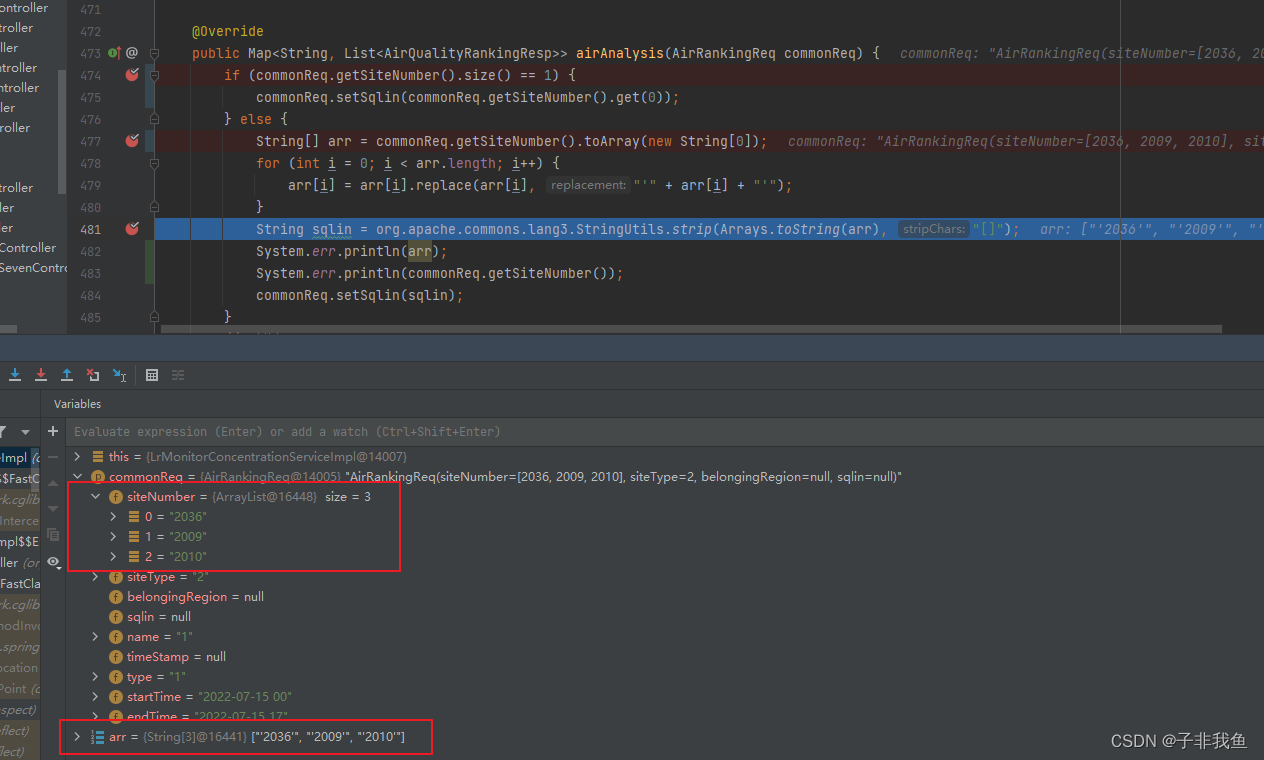Image resolution: width=1264 pixels, height=760 pixels.
Task: Click the Drop Frame icon
Action: click(x=93, y=375)
